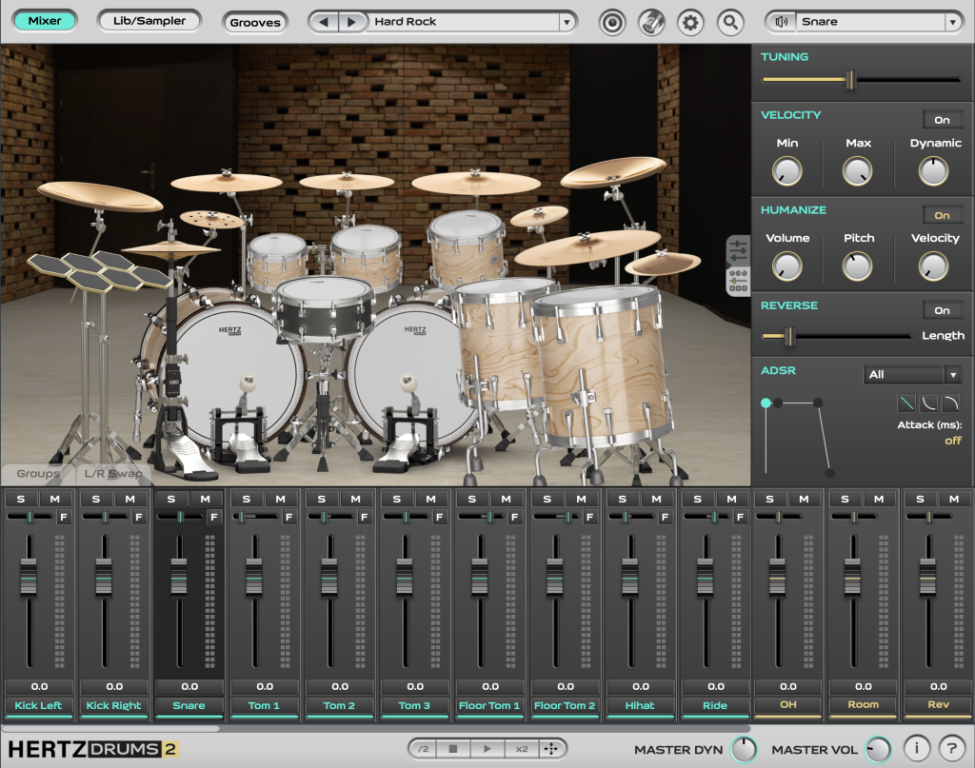This screenshot has height=768, width=975.
Task: Toggle Velocity On switch
Action: tap(941, 119)
